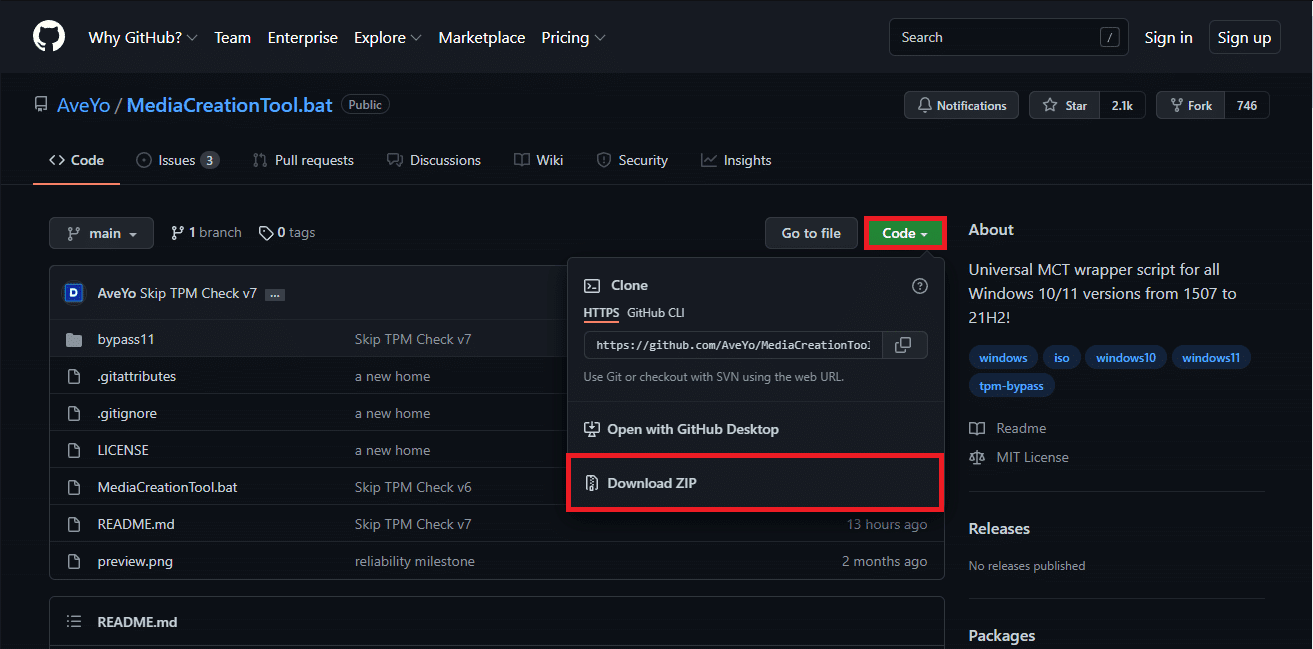Click the 746 fork count

[x=1247, y=105]
